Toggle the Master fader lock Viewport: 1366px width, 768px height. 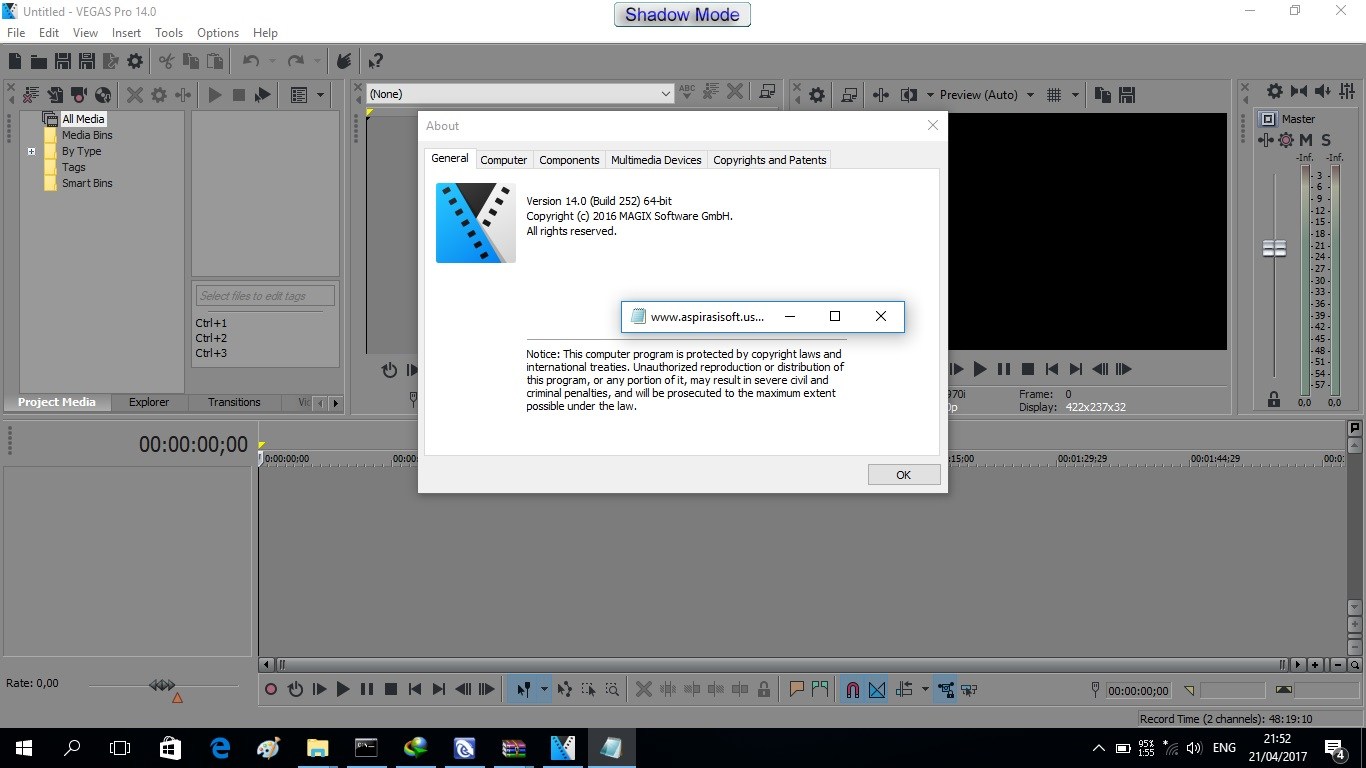click(x=1274, y=400)
